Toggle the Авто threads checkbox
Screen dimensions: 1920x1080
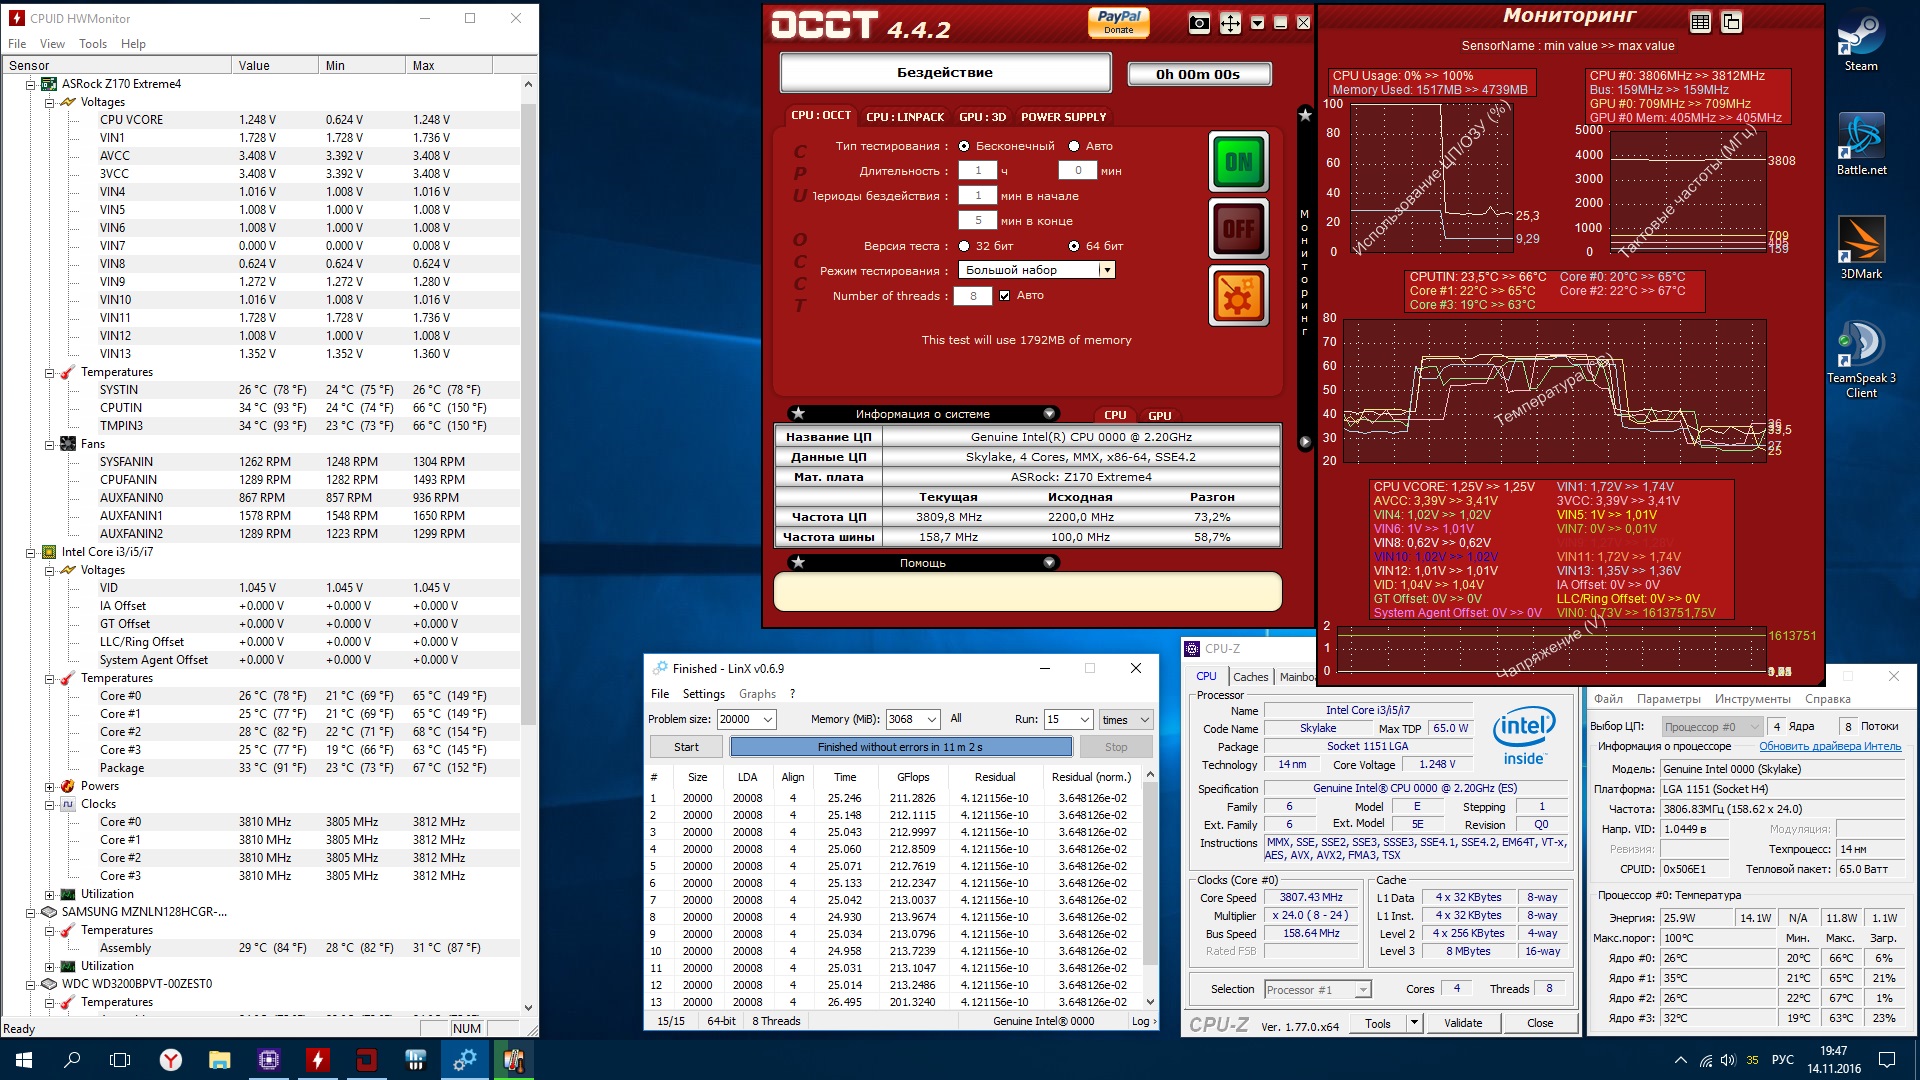(1005, 296)
